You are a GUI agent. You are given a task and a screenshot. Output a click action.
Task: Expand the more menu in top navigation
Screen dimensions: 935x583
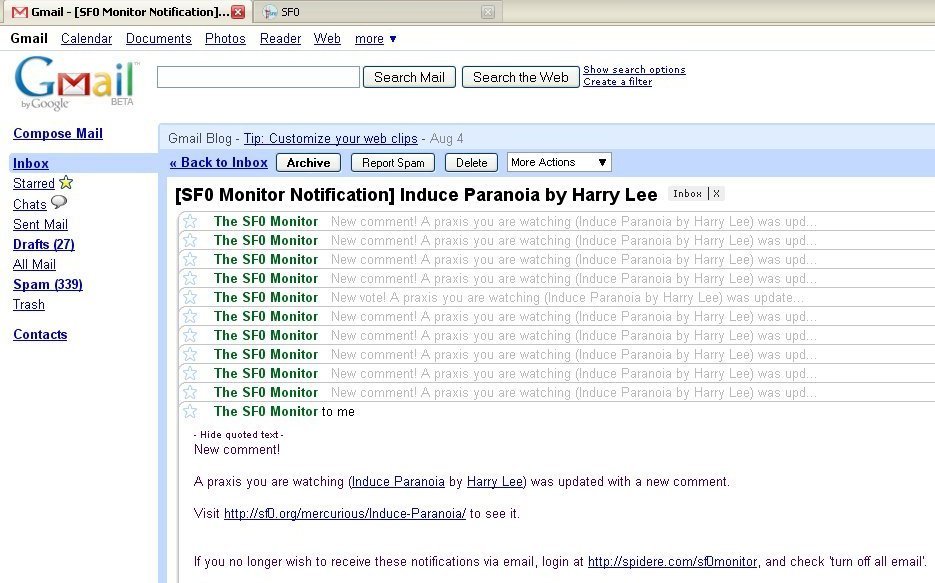(376, 39)
